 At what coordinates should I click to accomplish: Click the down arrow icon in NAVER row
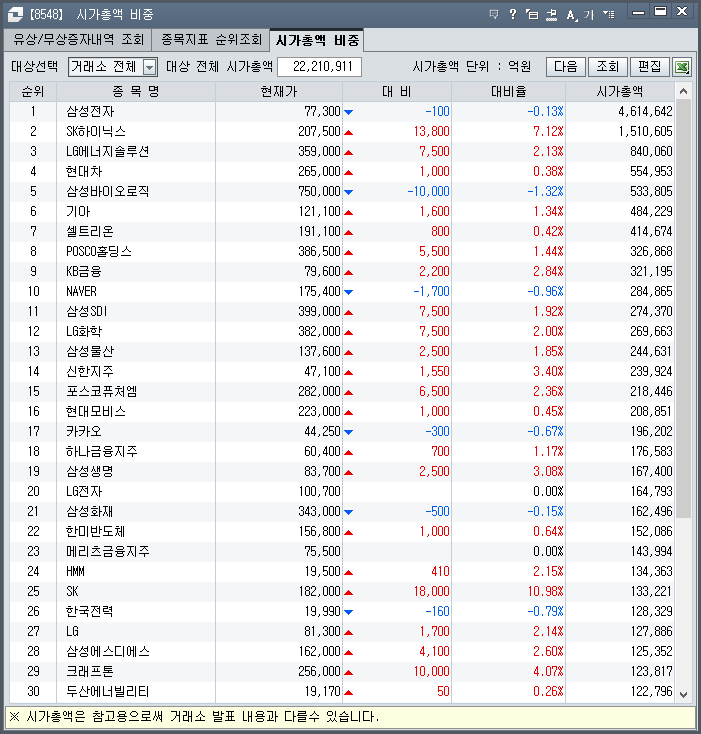[349, 292]
